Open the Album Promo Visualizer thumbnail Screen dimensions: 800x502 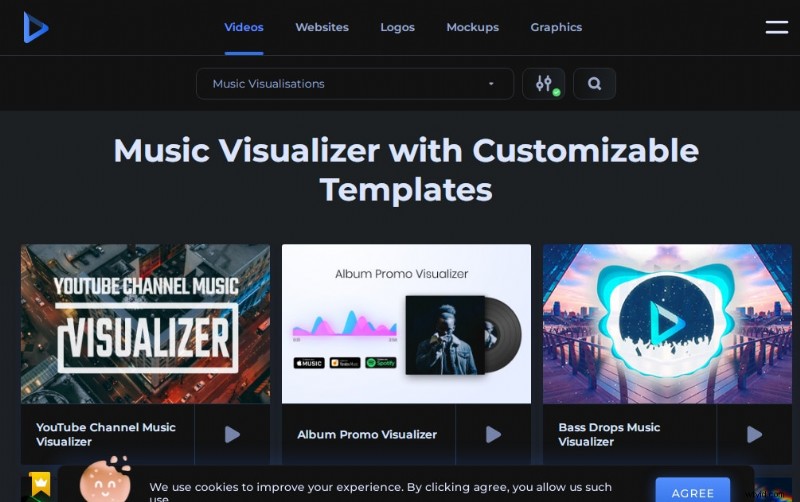click(x=406, y=324)
